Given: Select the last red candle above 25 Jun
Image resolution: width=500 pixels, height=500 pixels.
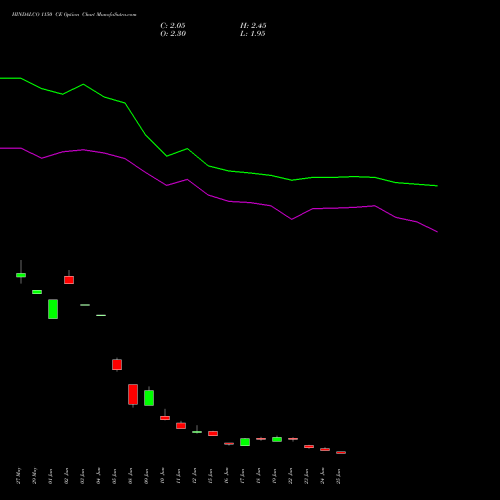Looking at the screenshot, I should [x=341, y=452].
